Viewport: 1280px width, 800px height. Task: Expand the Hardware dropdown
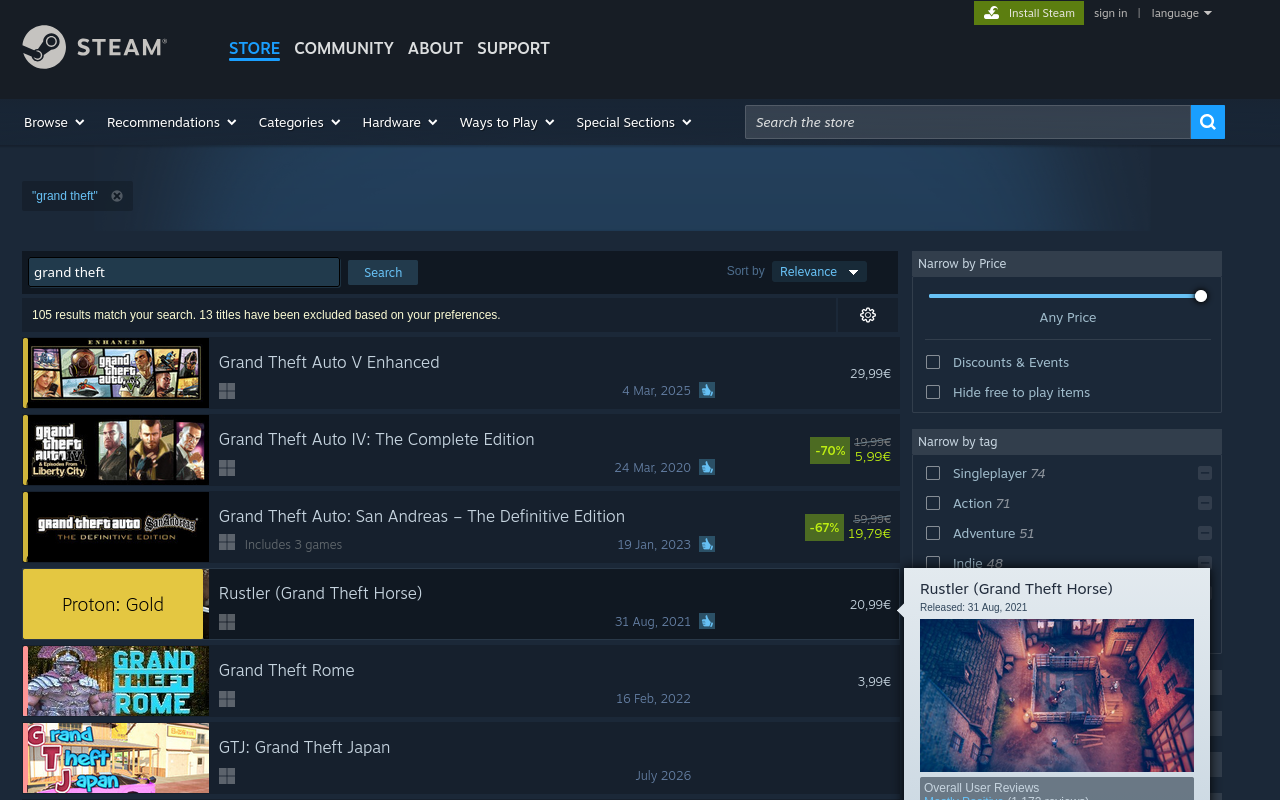click(400, 122)
